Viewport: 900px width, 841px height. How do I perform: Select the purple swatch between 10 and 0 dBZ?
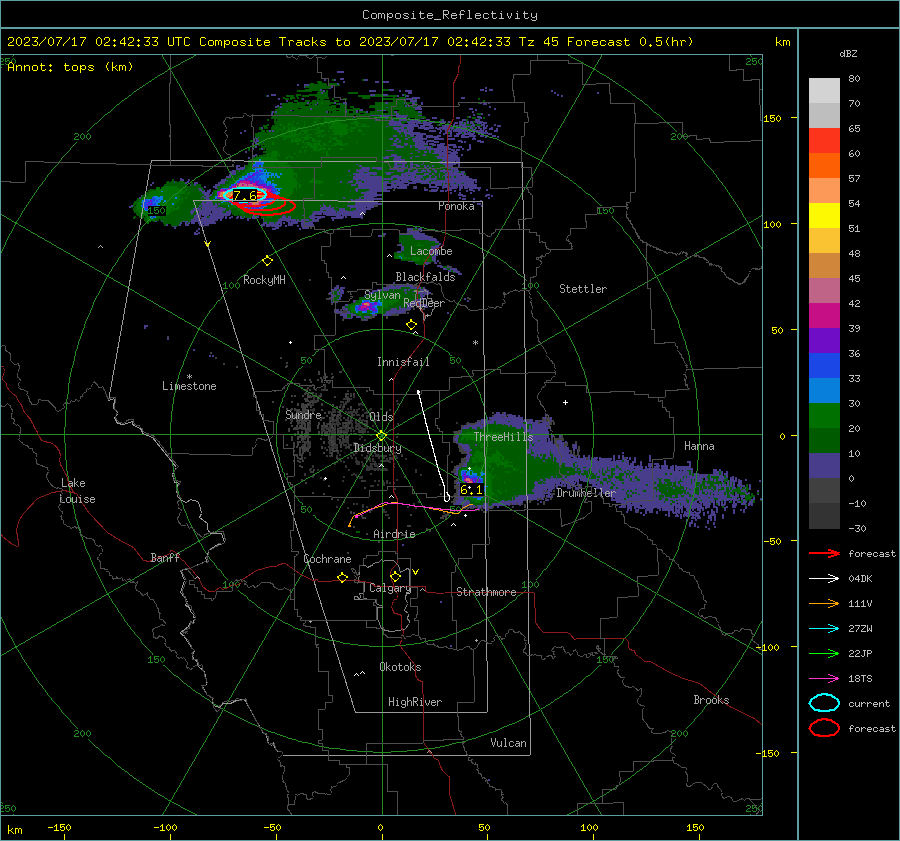click(824, 466)
